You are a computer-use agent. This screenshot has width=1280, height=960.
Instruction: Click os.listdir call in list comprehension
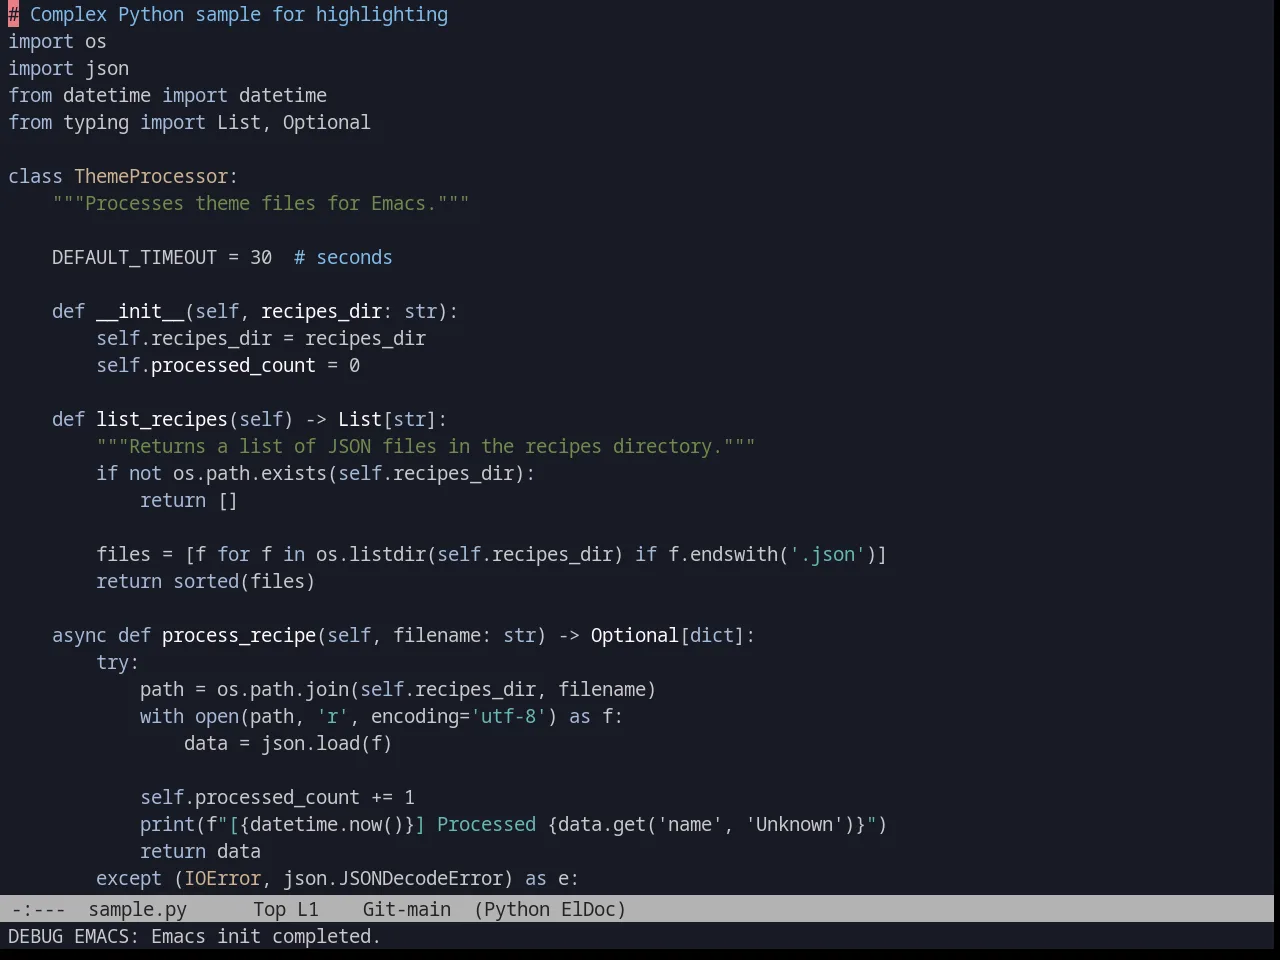[371, 554]
